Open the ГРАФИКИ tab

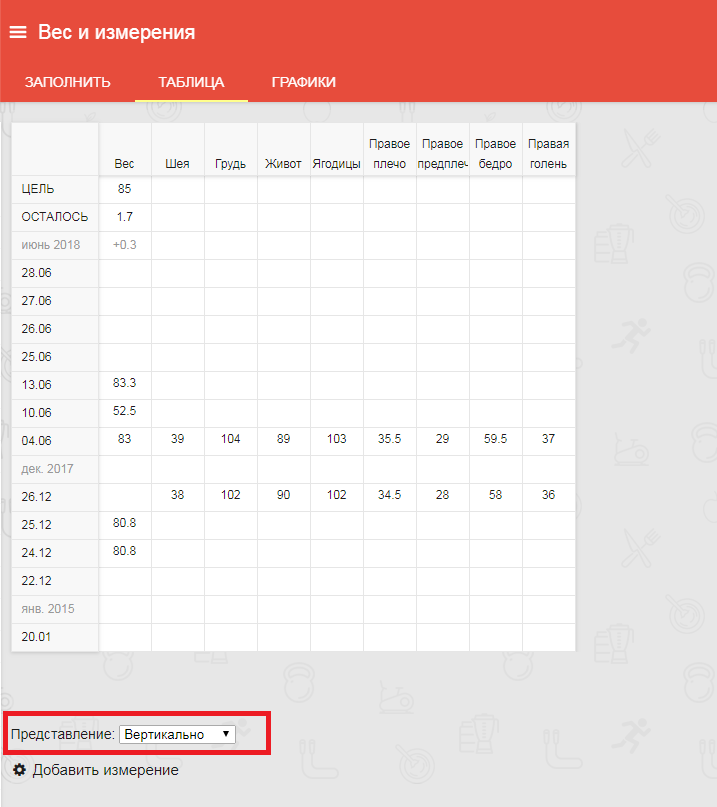point(303,82)
